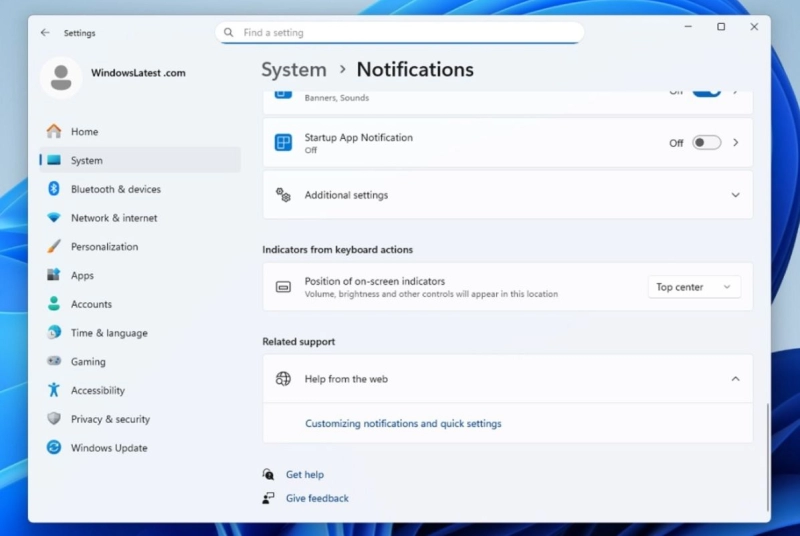Click the Windows Update icon
Screen dimensions: 800x536
pyautogui.click(x=54, y=448)
